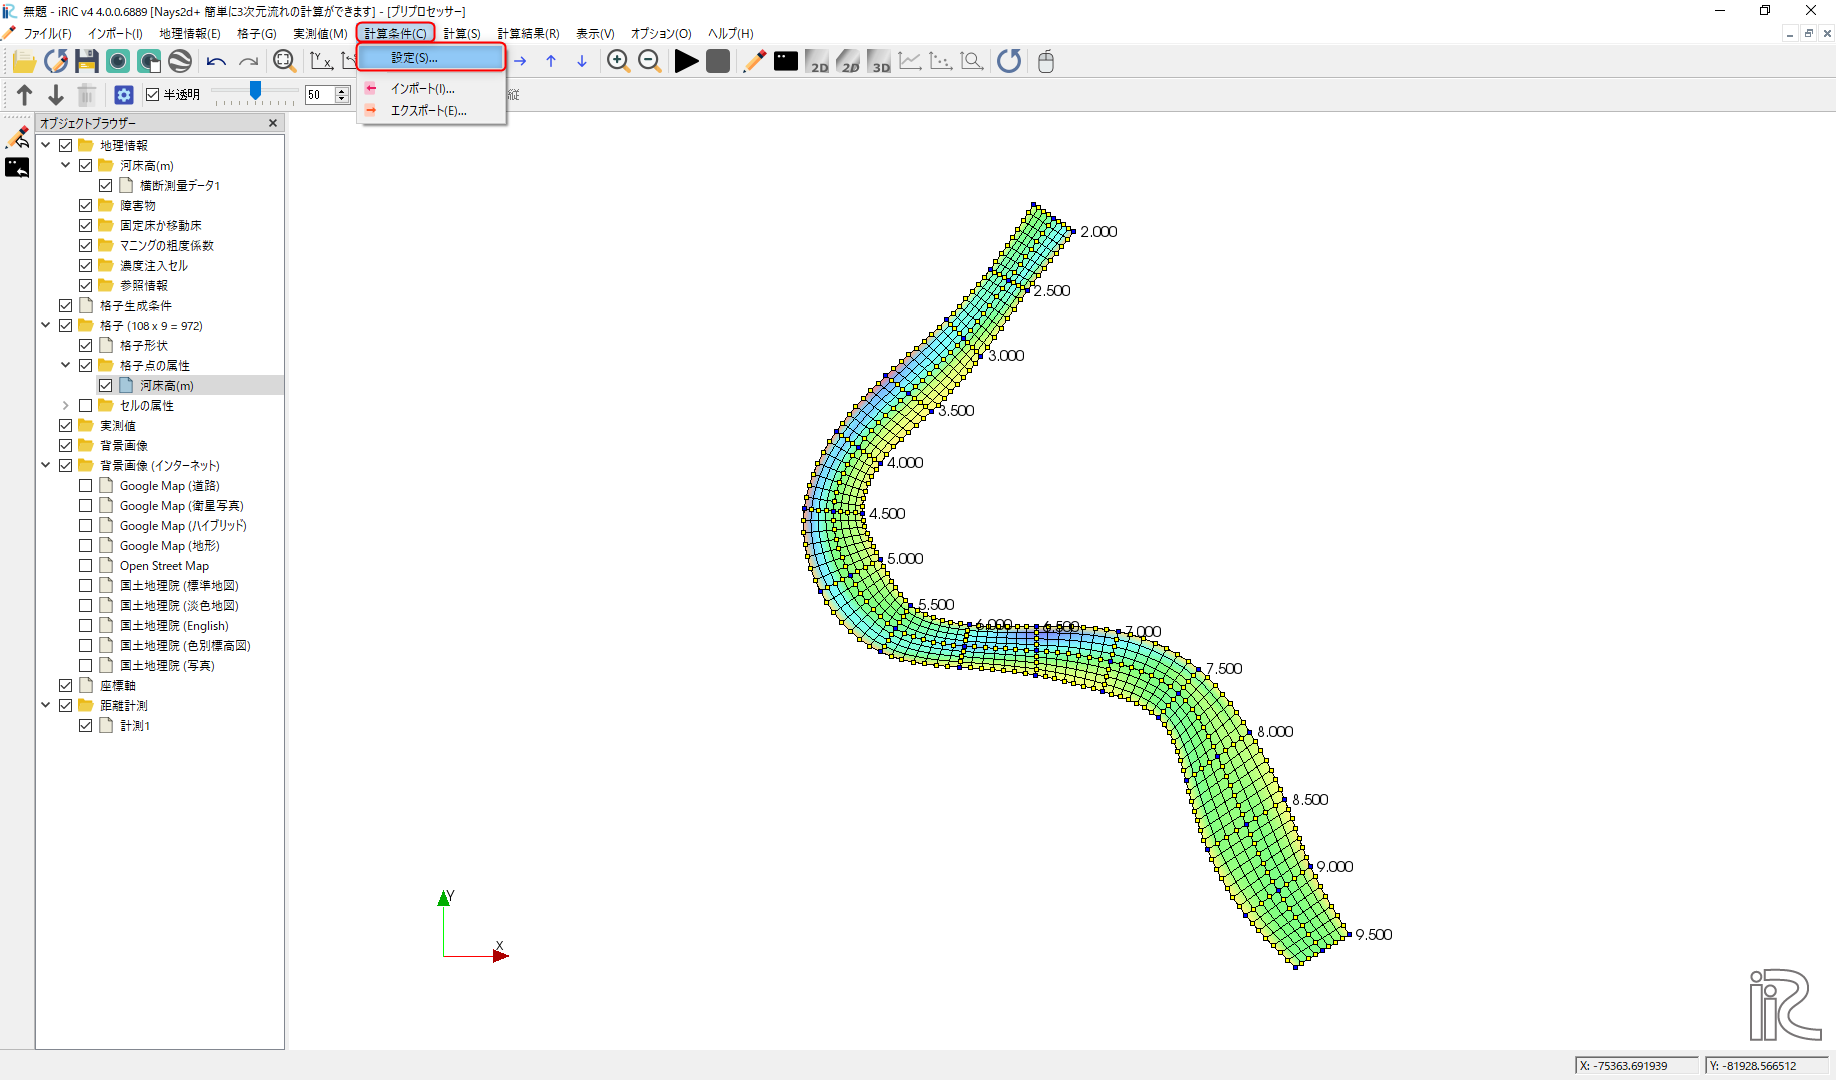
Task: Move the selected item down in object browser
Action: click(x=56, y=95)
